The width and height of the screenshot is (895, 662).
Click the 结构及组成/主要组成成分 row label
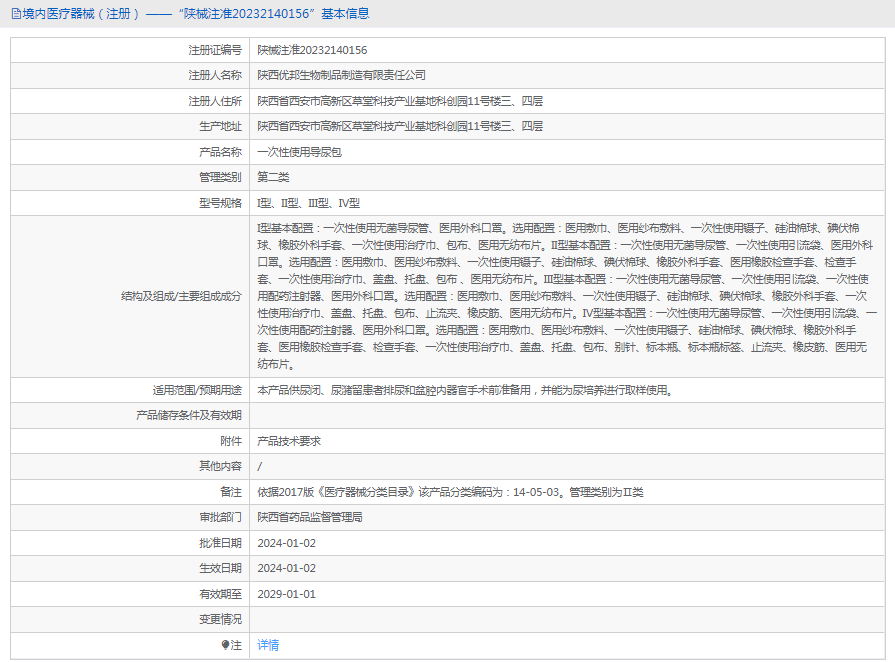click(x=182, y=296)
